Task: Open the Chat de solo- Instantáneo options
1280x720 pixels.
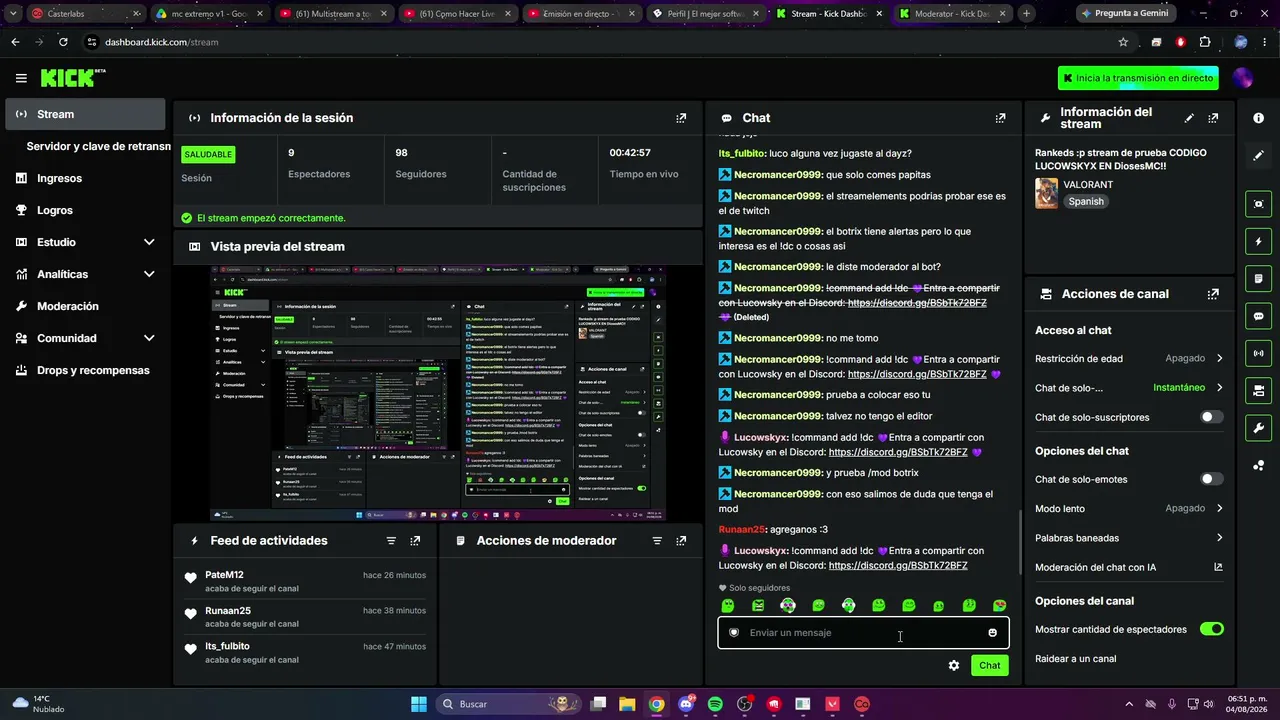Action: [1129, 387]
